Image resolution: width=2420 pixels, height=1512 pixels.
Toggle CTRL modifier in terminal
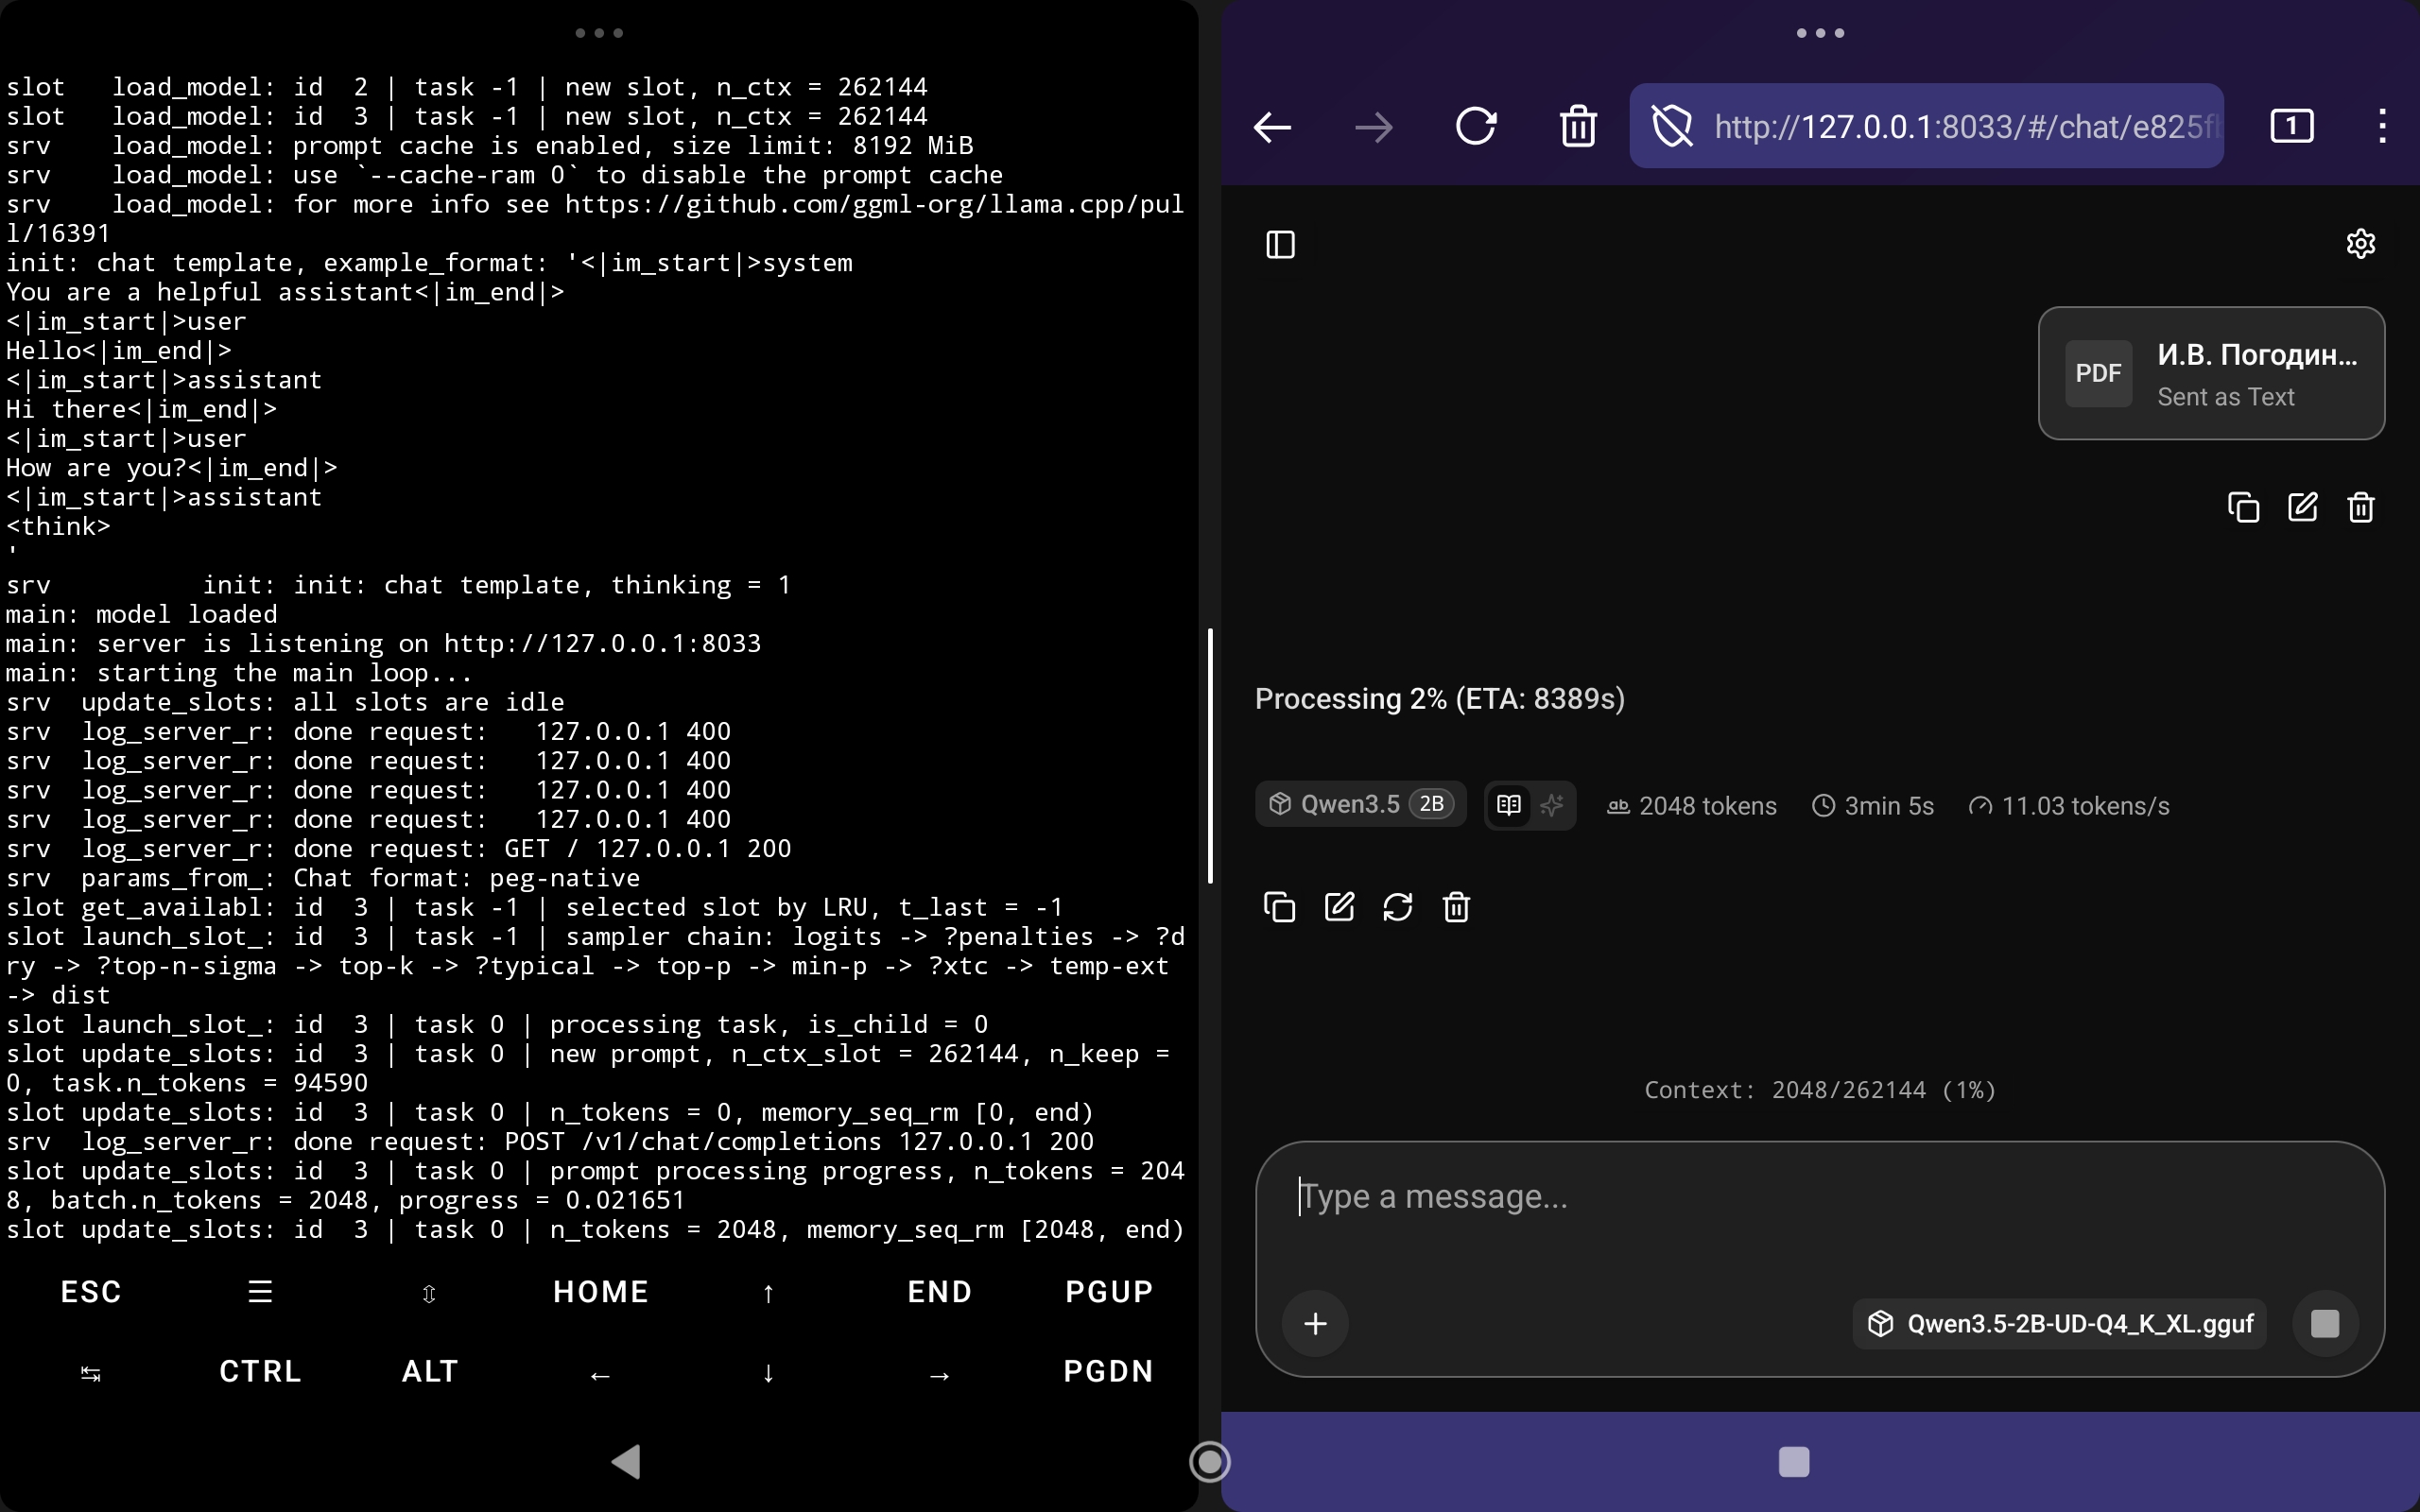click(260, 1371)
